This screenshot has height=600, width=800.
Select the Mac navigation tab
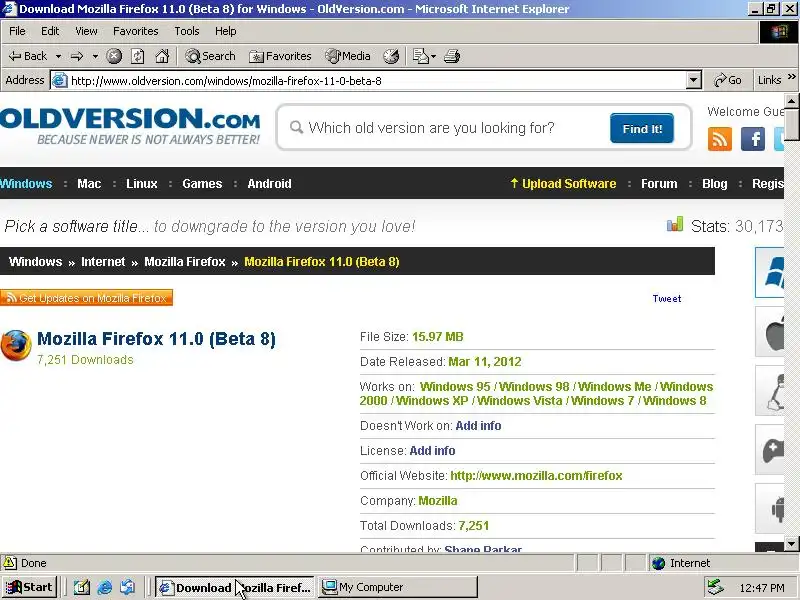click(x=89, y=184)
